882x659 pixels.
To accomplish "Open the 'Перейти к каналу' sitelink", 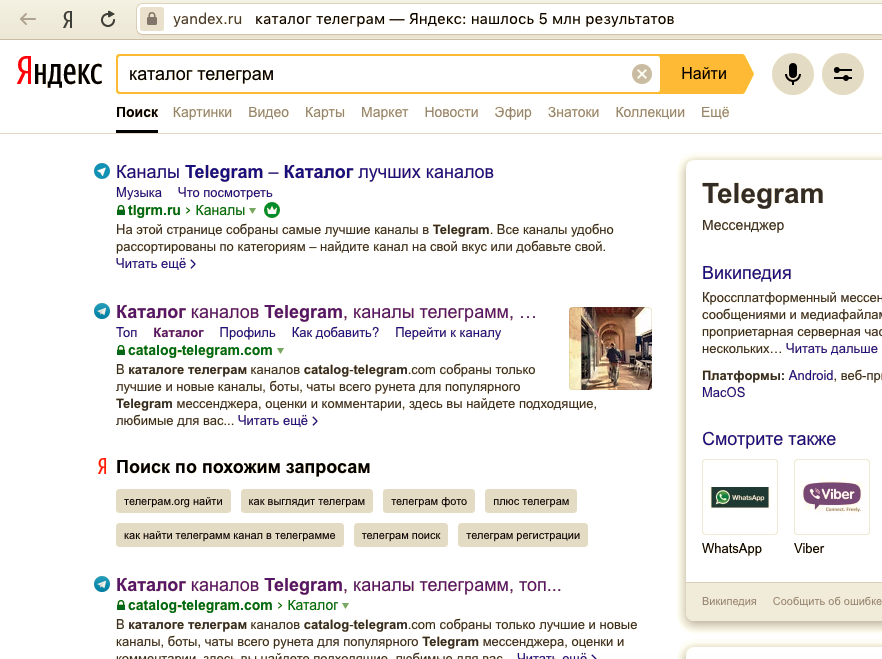I will click(x=448, y=332).
